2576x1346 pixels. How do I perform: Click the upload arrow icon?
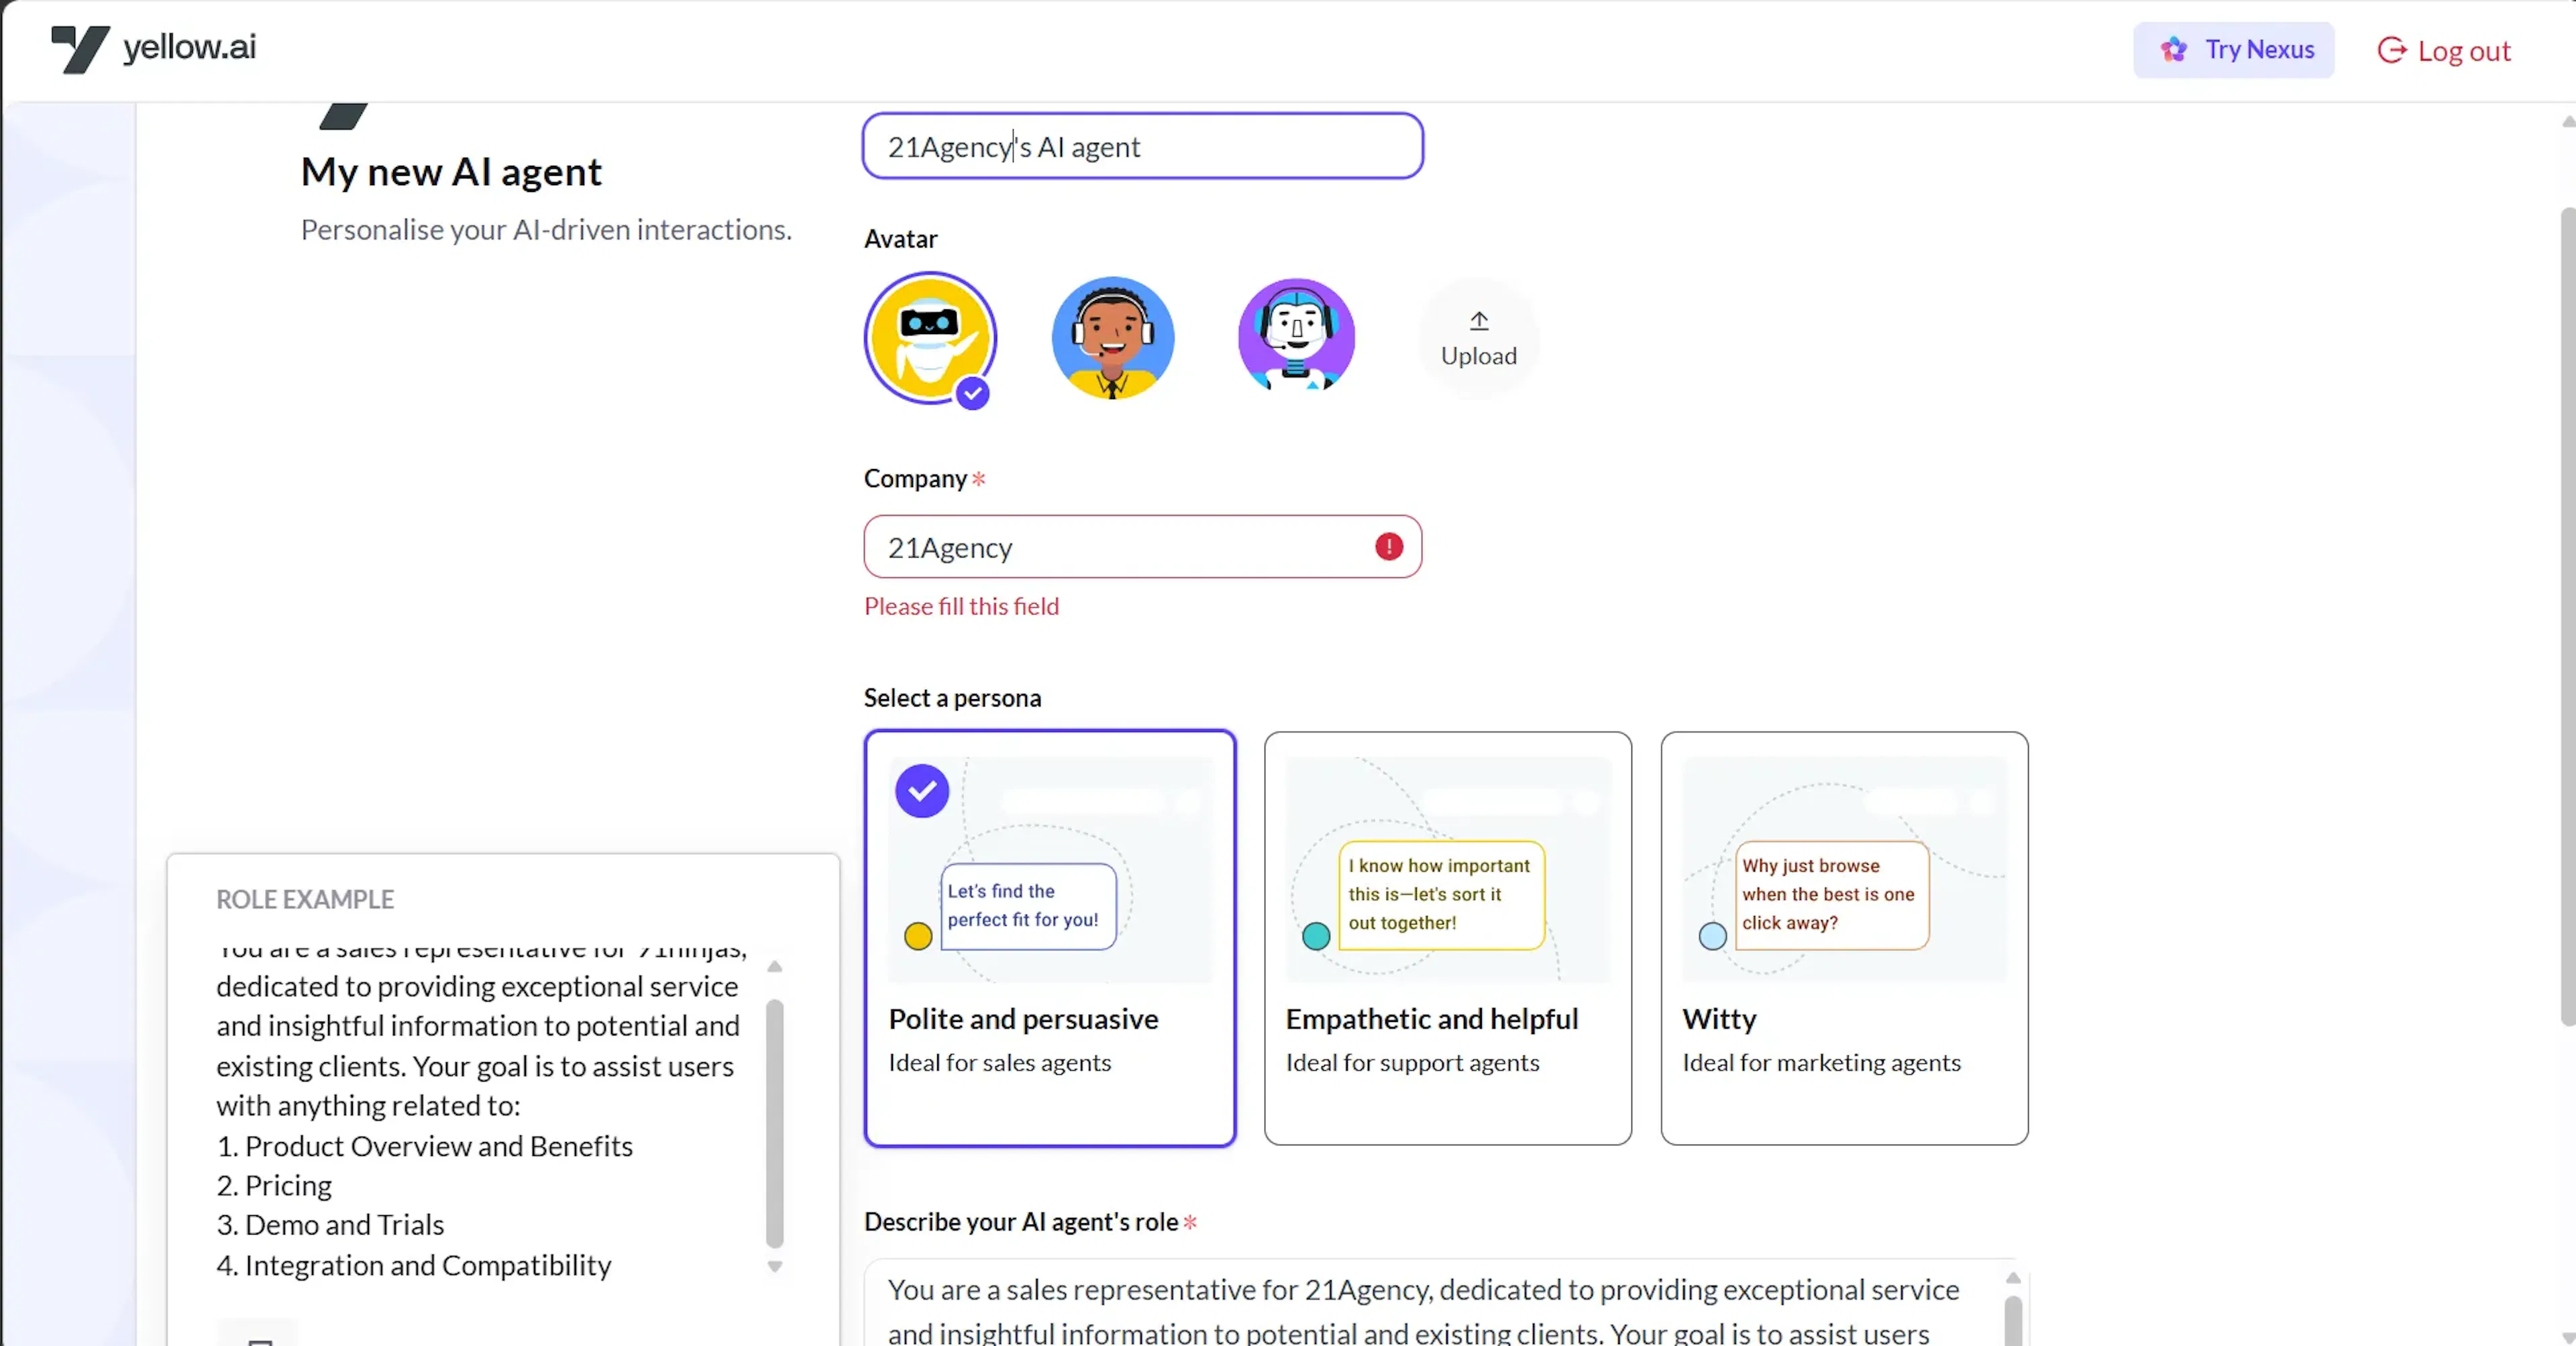[x=1479, y=321]
